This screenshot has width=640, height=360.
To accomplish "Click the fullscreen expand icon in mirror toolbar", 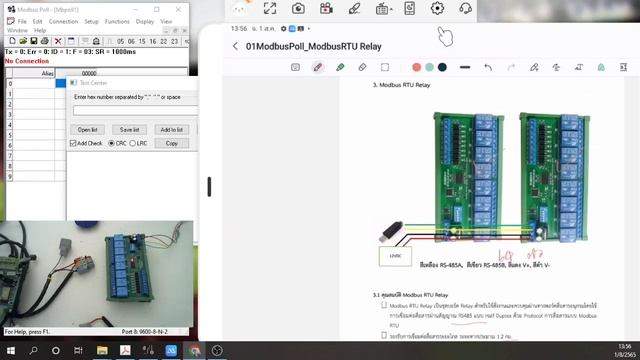I will click(x=270, y=8).
